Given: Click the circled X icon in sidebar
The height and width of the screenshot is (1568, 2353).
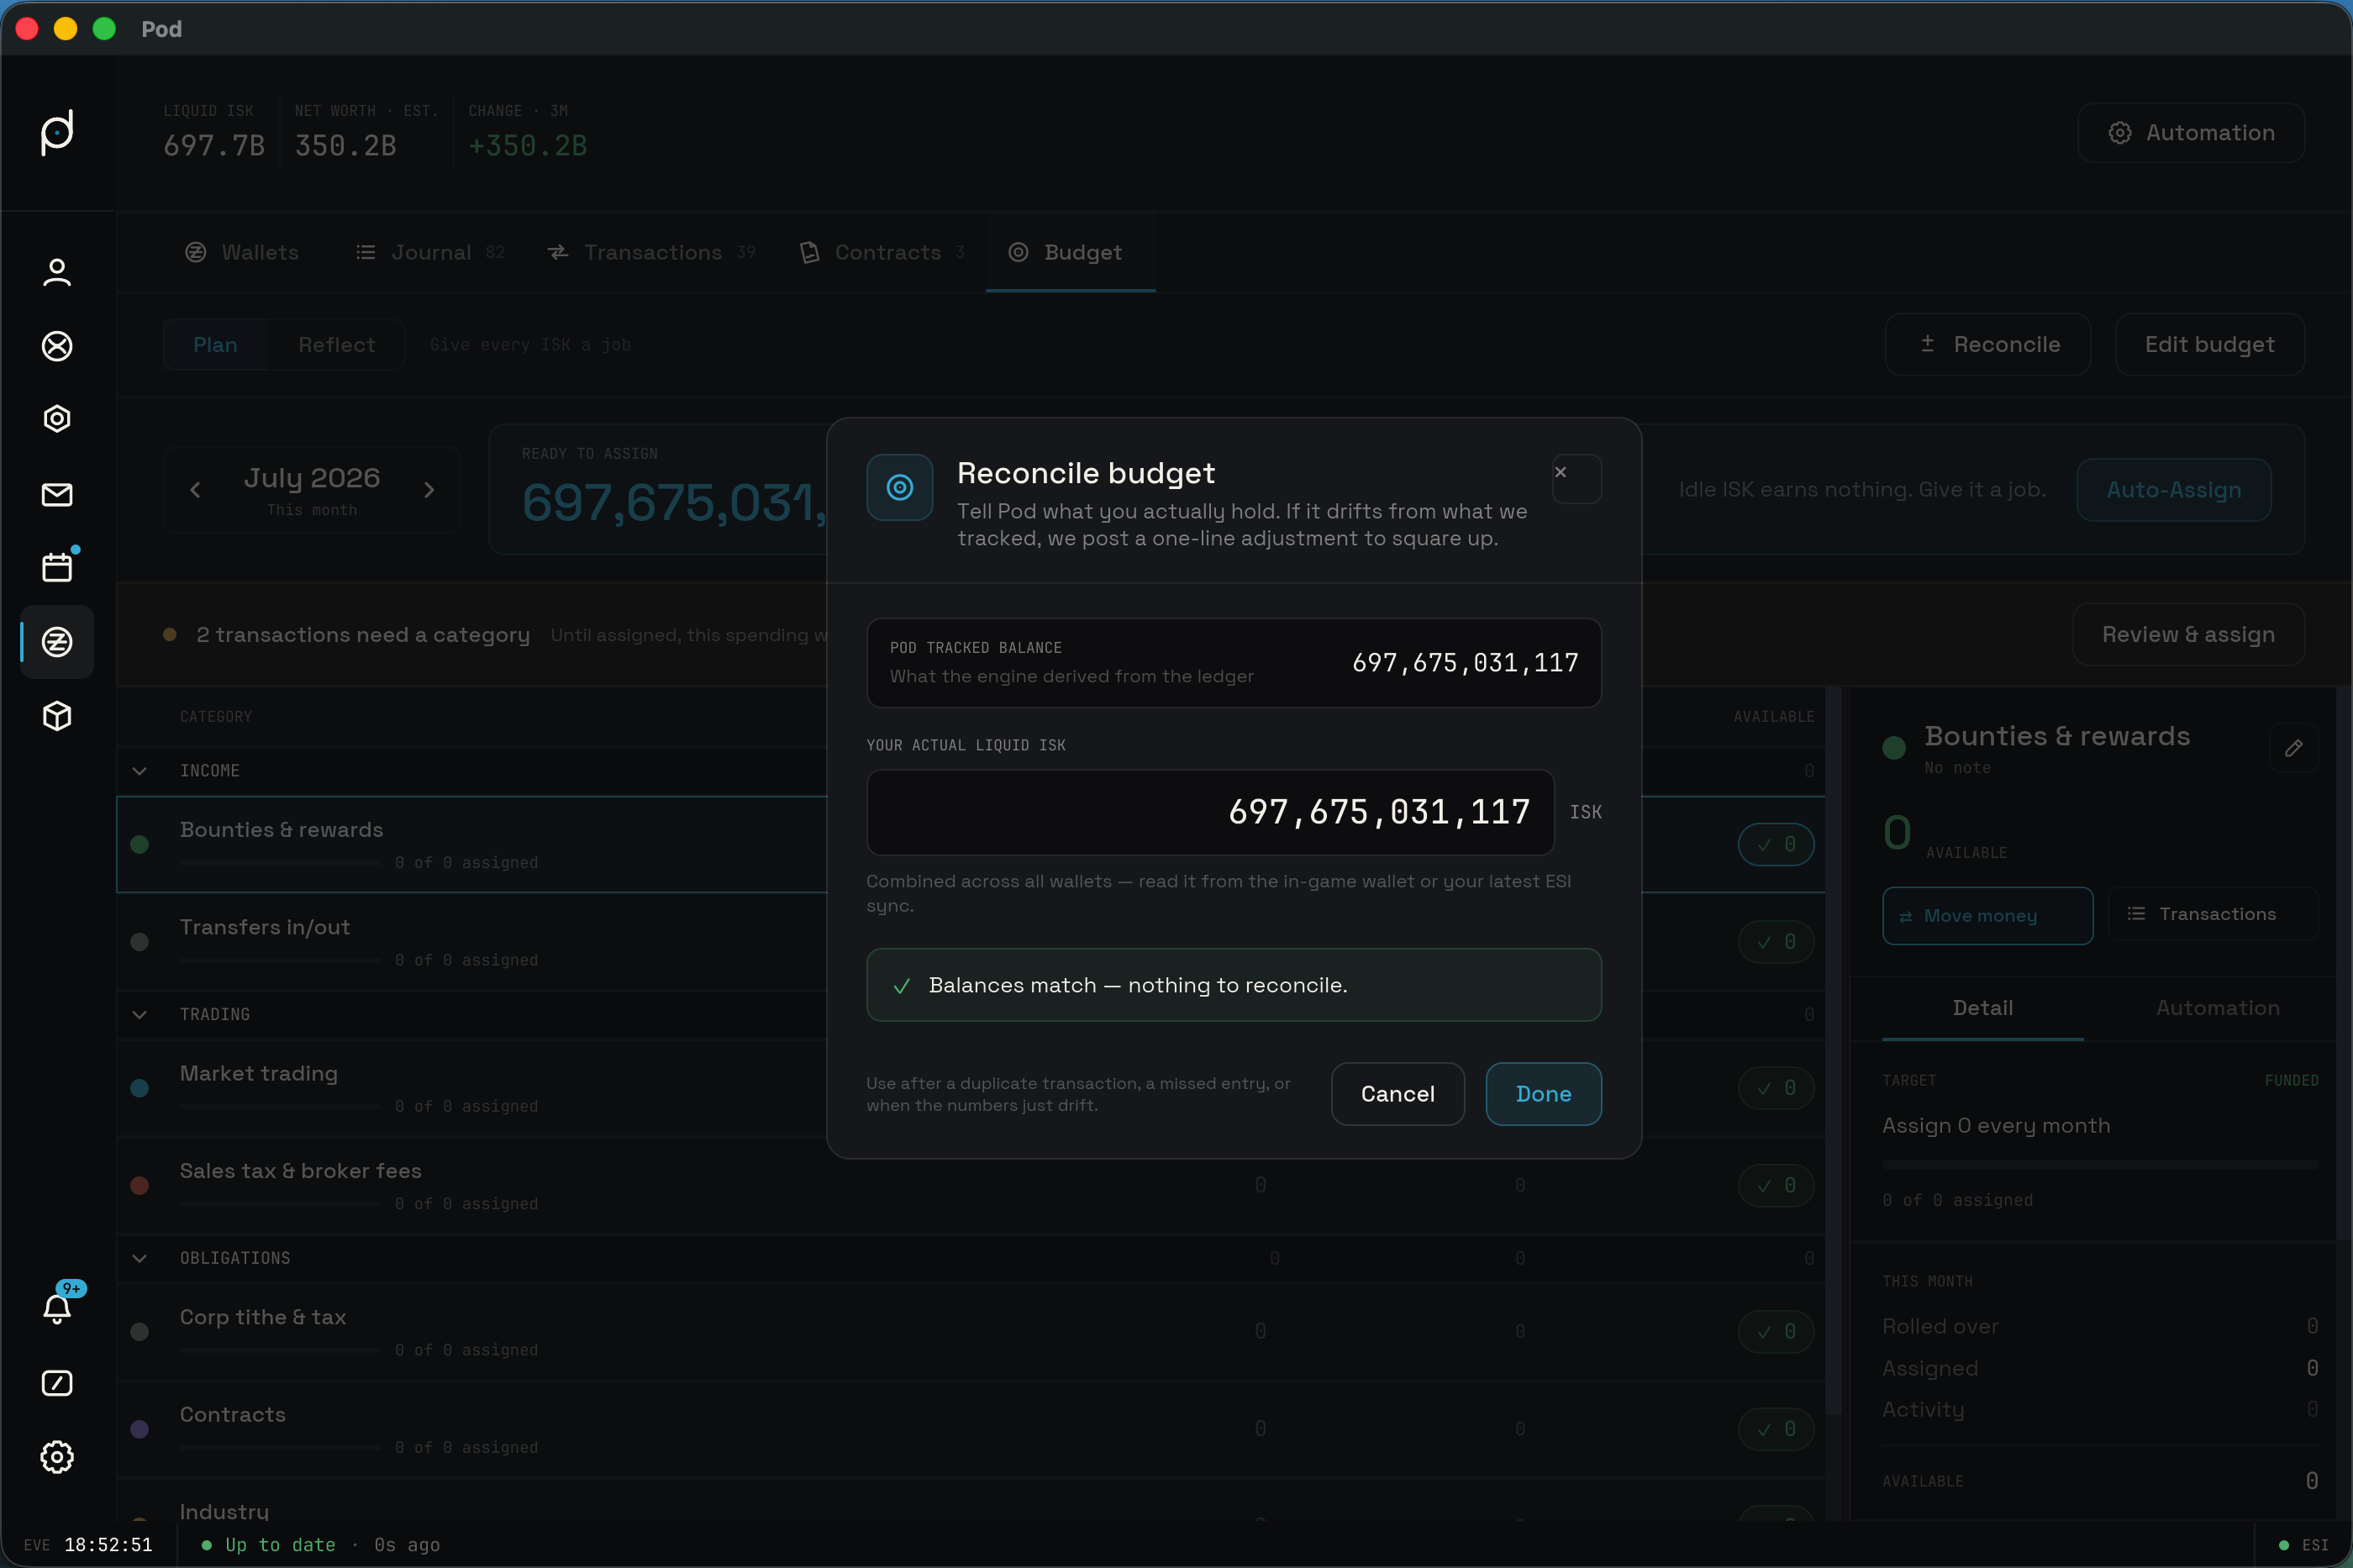Looking at the screenshot, I should pyautogui.click(x=57, y=346).
